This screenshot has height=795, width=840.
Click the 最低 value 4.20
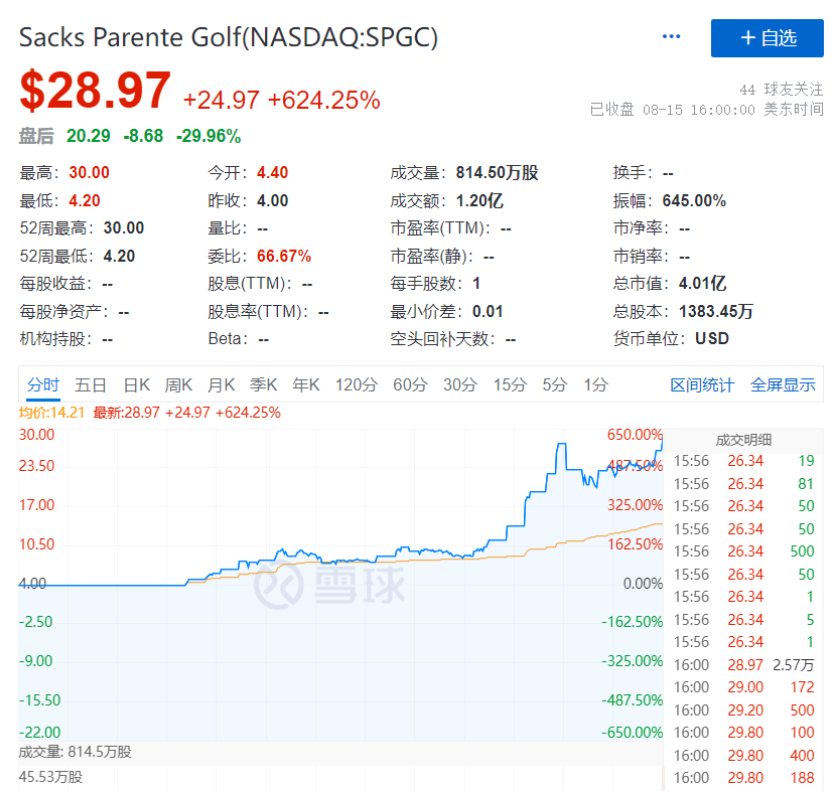tap(85, 200)
